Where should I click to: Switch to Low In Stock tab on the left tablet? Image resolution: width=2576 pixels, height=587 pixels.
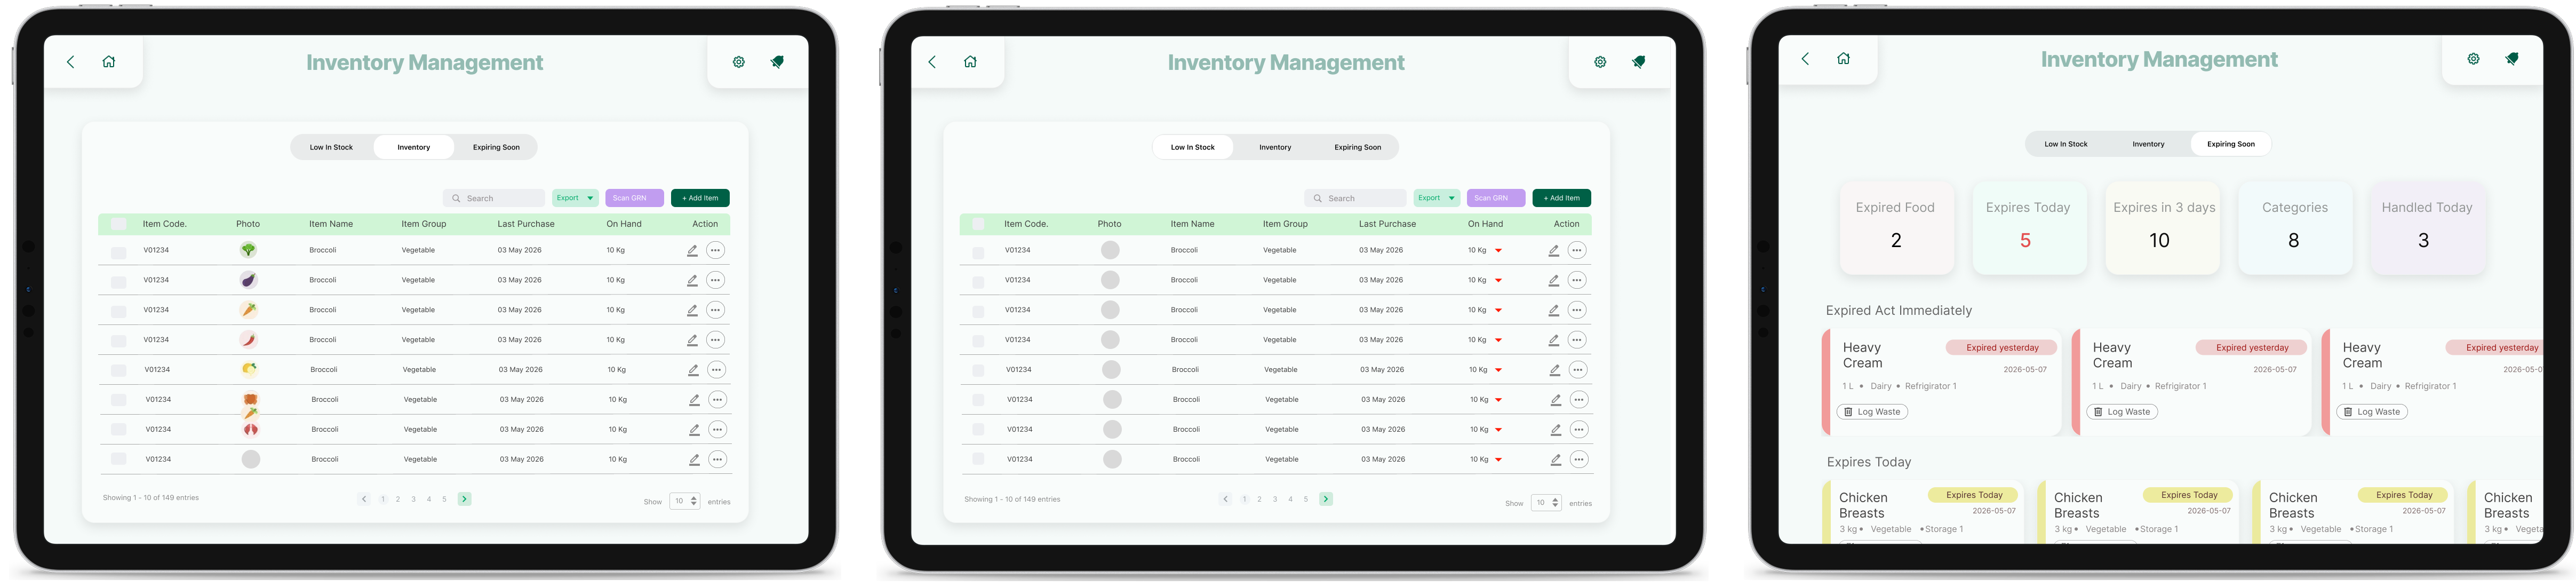(331, 147)
